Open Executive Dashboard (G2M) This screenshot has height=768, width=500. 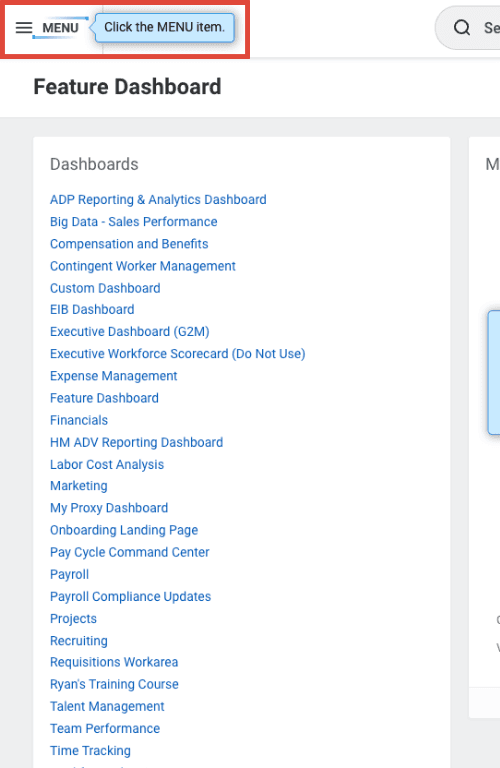[130, 332]
